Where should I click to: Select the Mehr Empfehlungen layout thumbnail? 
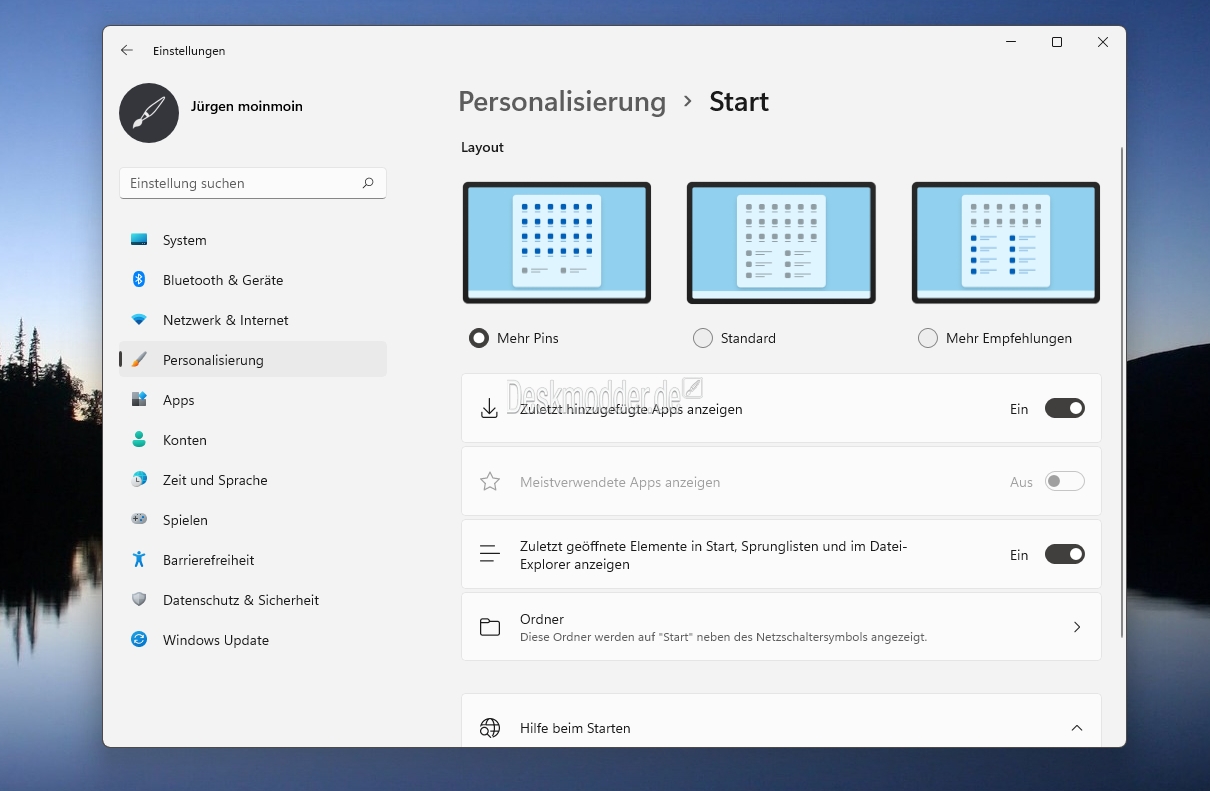click(x=1006, y=242)
